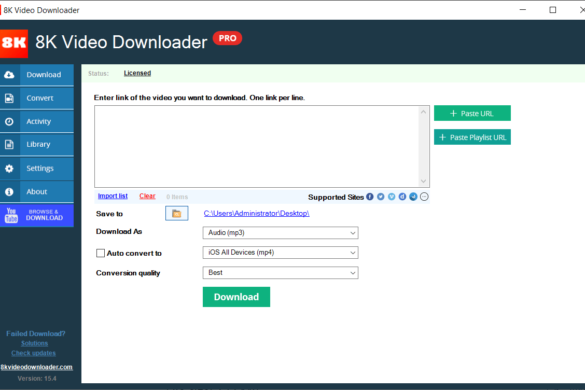Click the Convert file icon in sidebar
Viewport: 585px width, 390px height.
tap(9, 98)
